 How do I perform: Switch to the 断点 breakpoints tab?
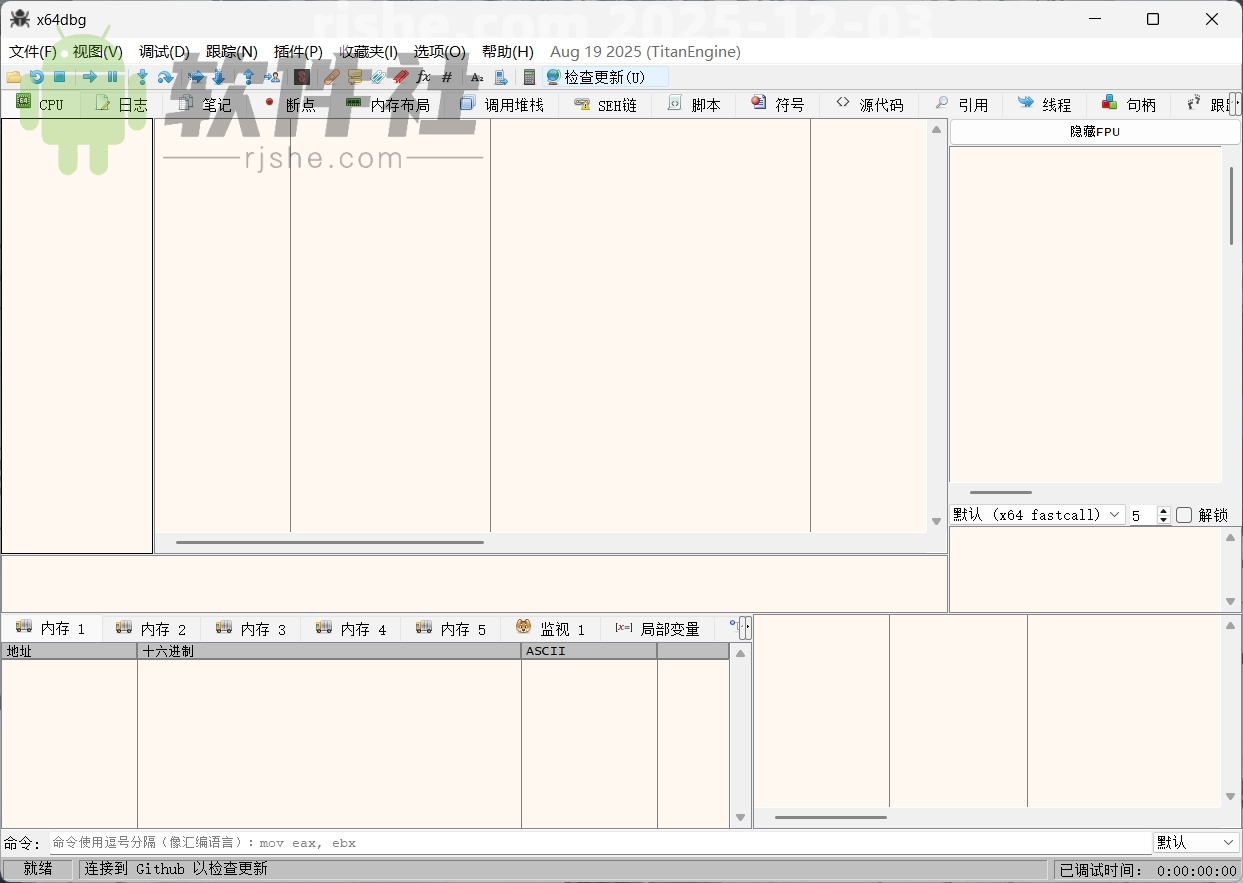tap(298, 104)
